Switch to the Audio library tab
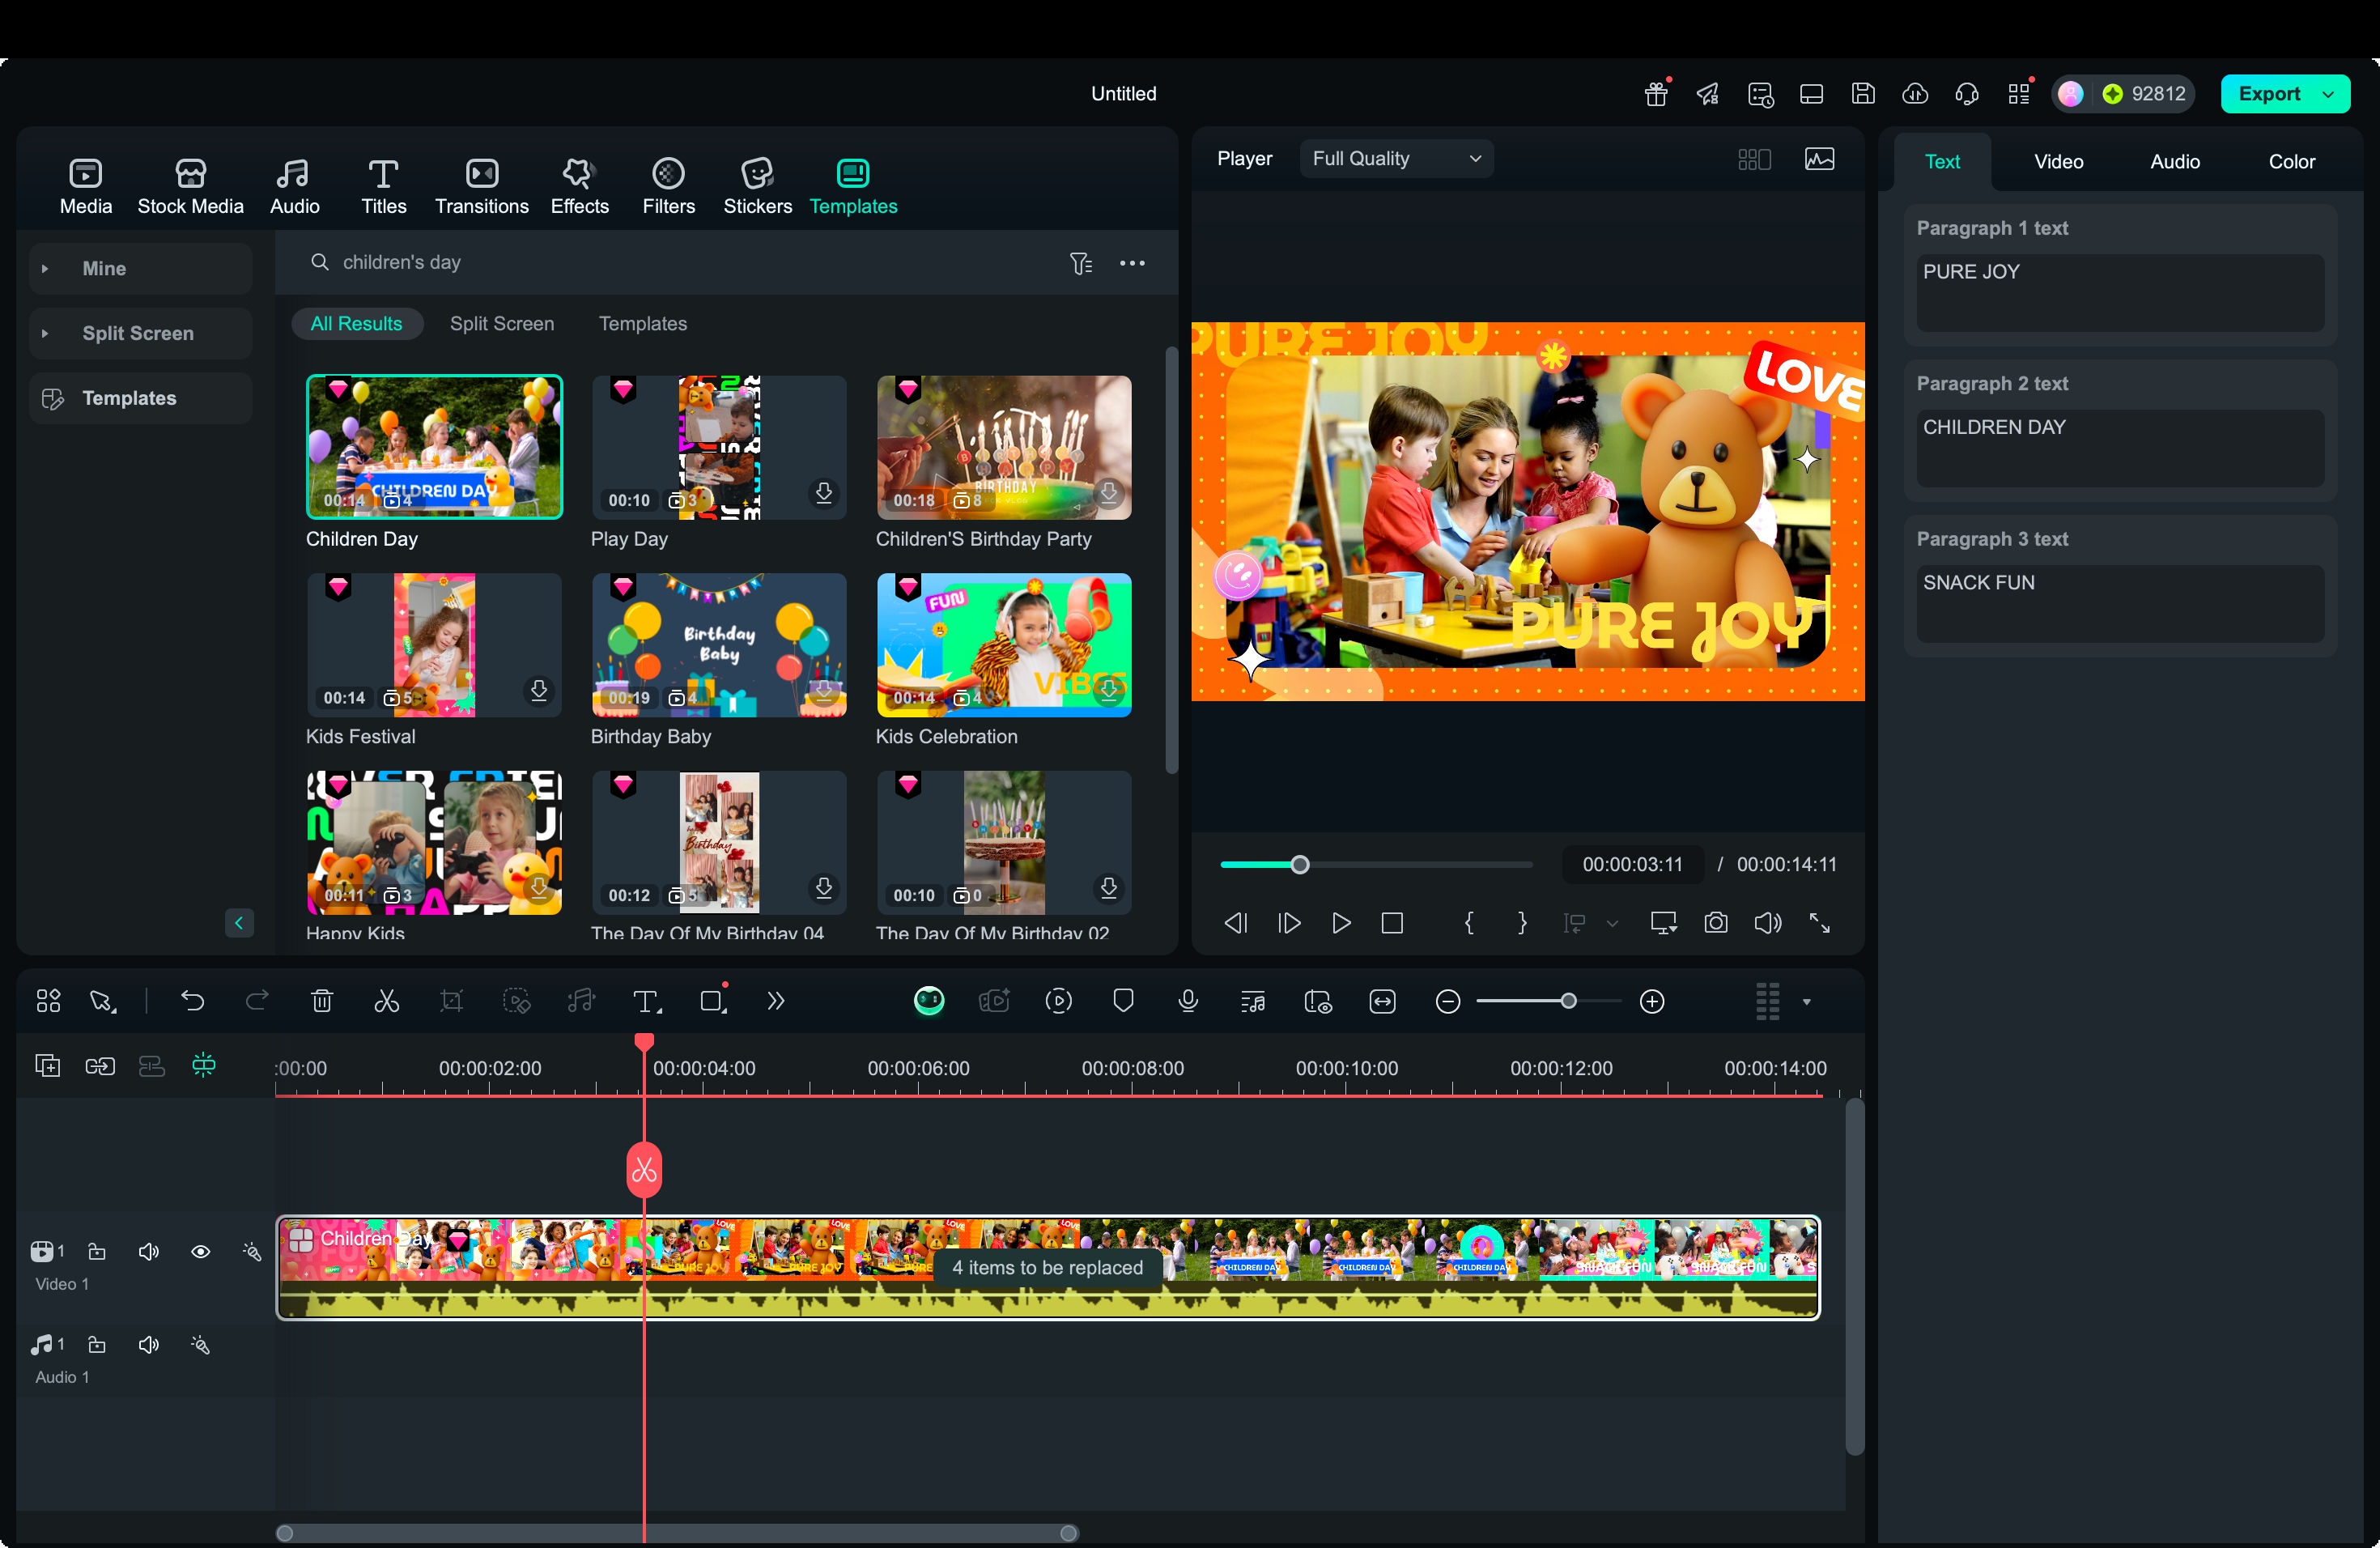 (294, 186)
